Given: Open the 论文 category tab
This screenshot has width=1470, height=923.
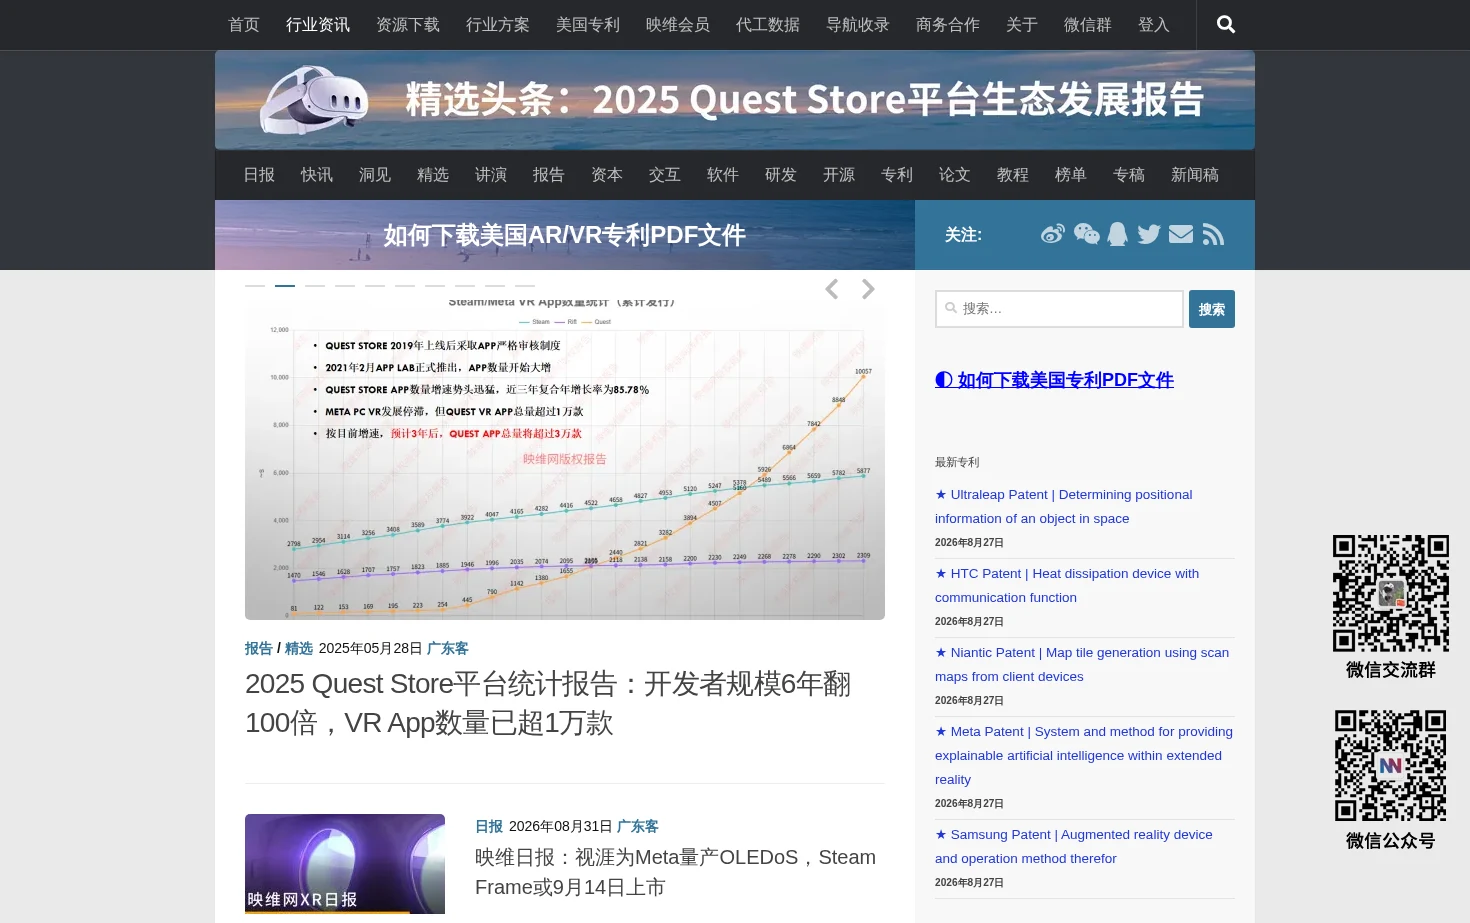Looking at the screenshot, I should (x=955, y=175).
